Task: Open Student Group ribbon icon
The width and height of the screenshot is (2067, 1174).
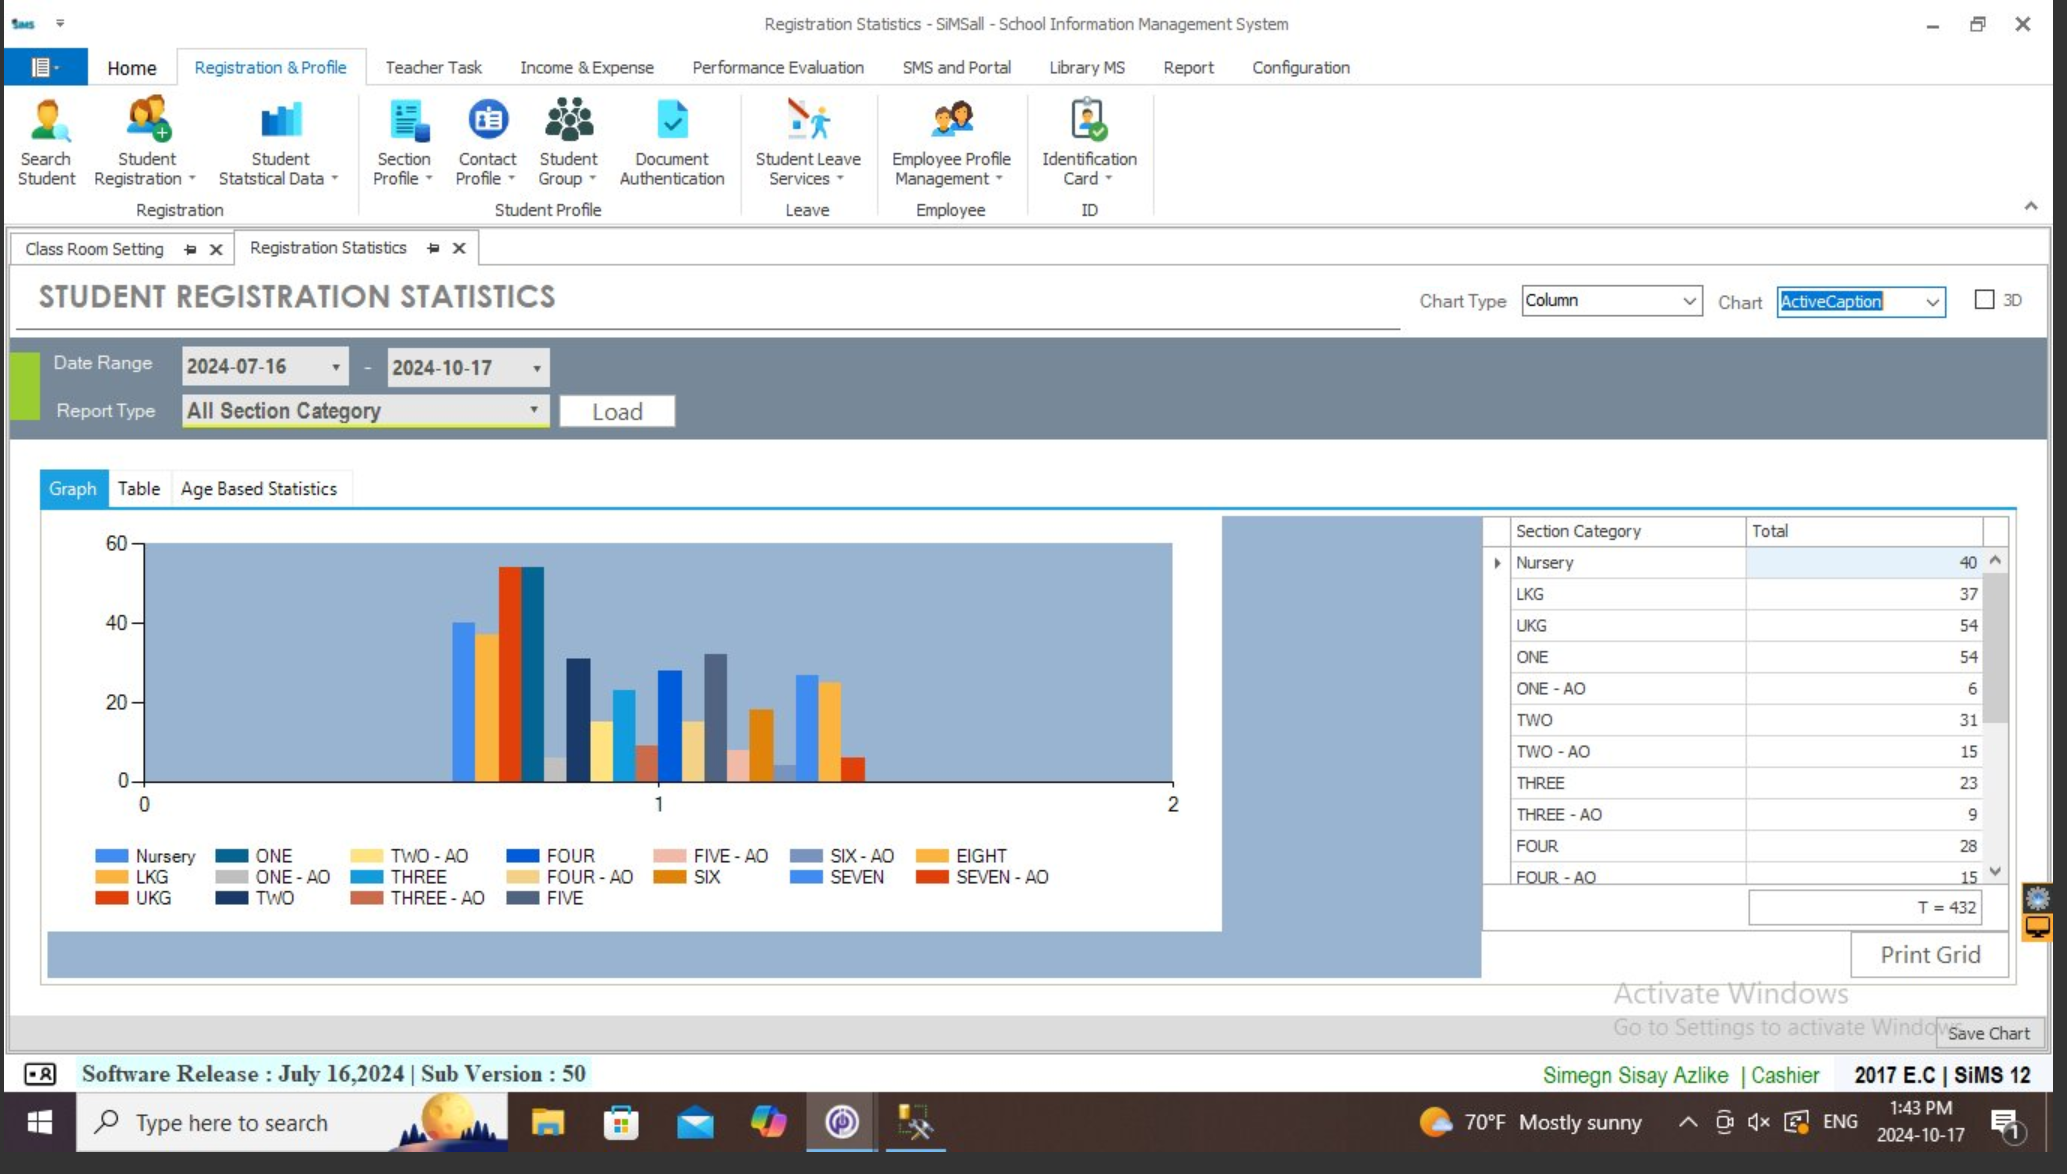Action: tap(568, 143)
